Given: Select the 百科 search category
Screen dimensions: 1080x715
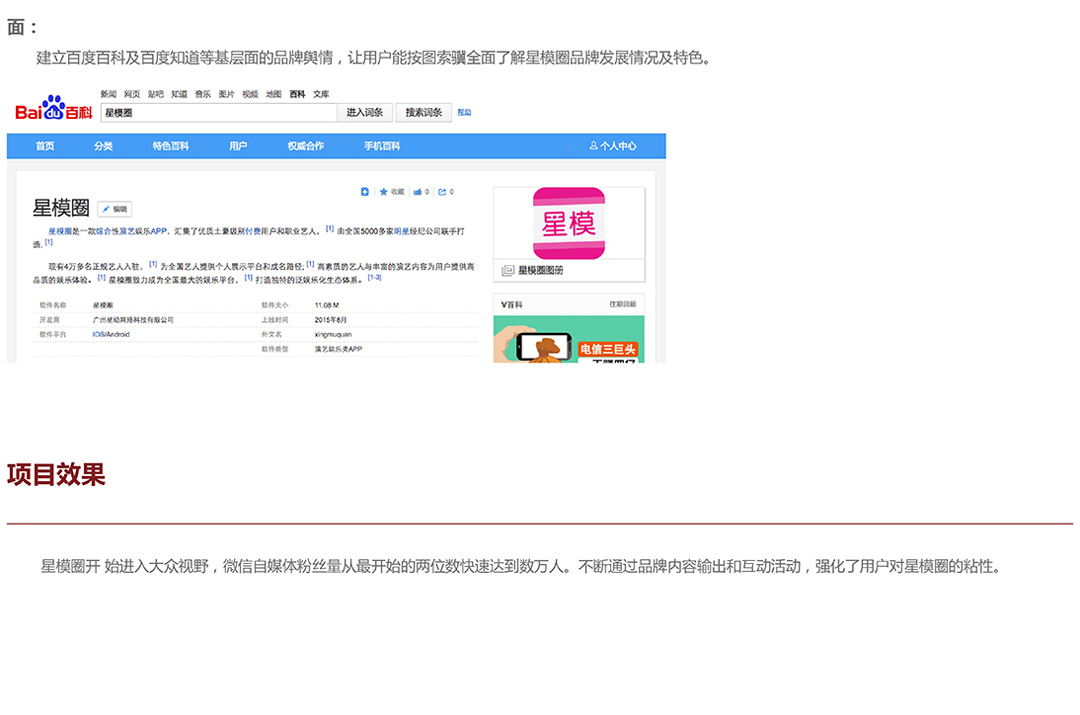Looking at the screenshot, I should click(298, 94).
